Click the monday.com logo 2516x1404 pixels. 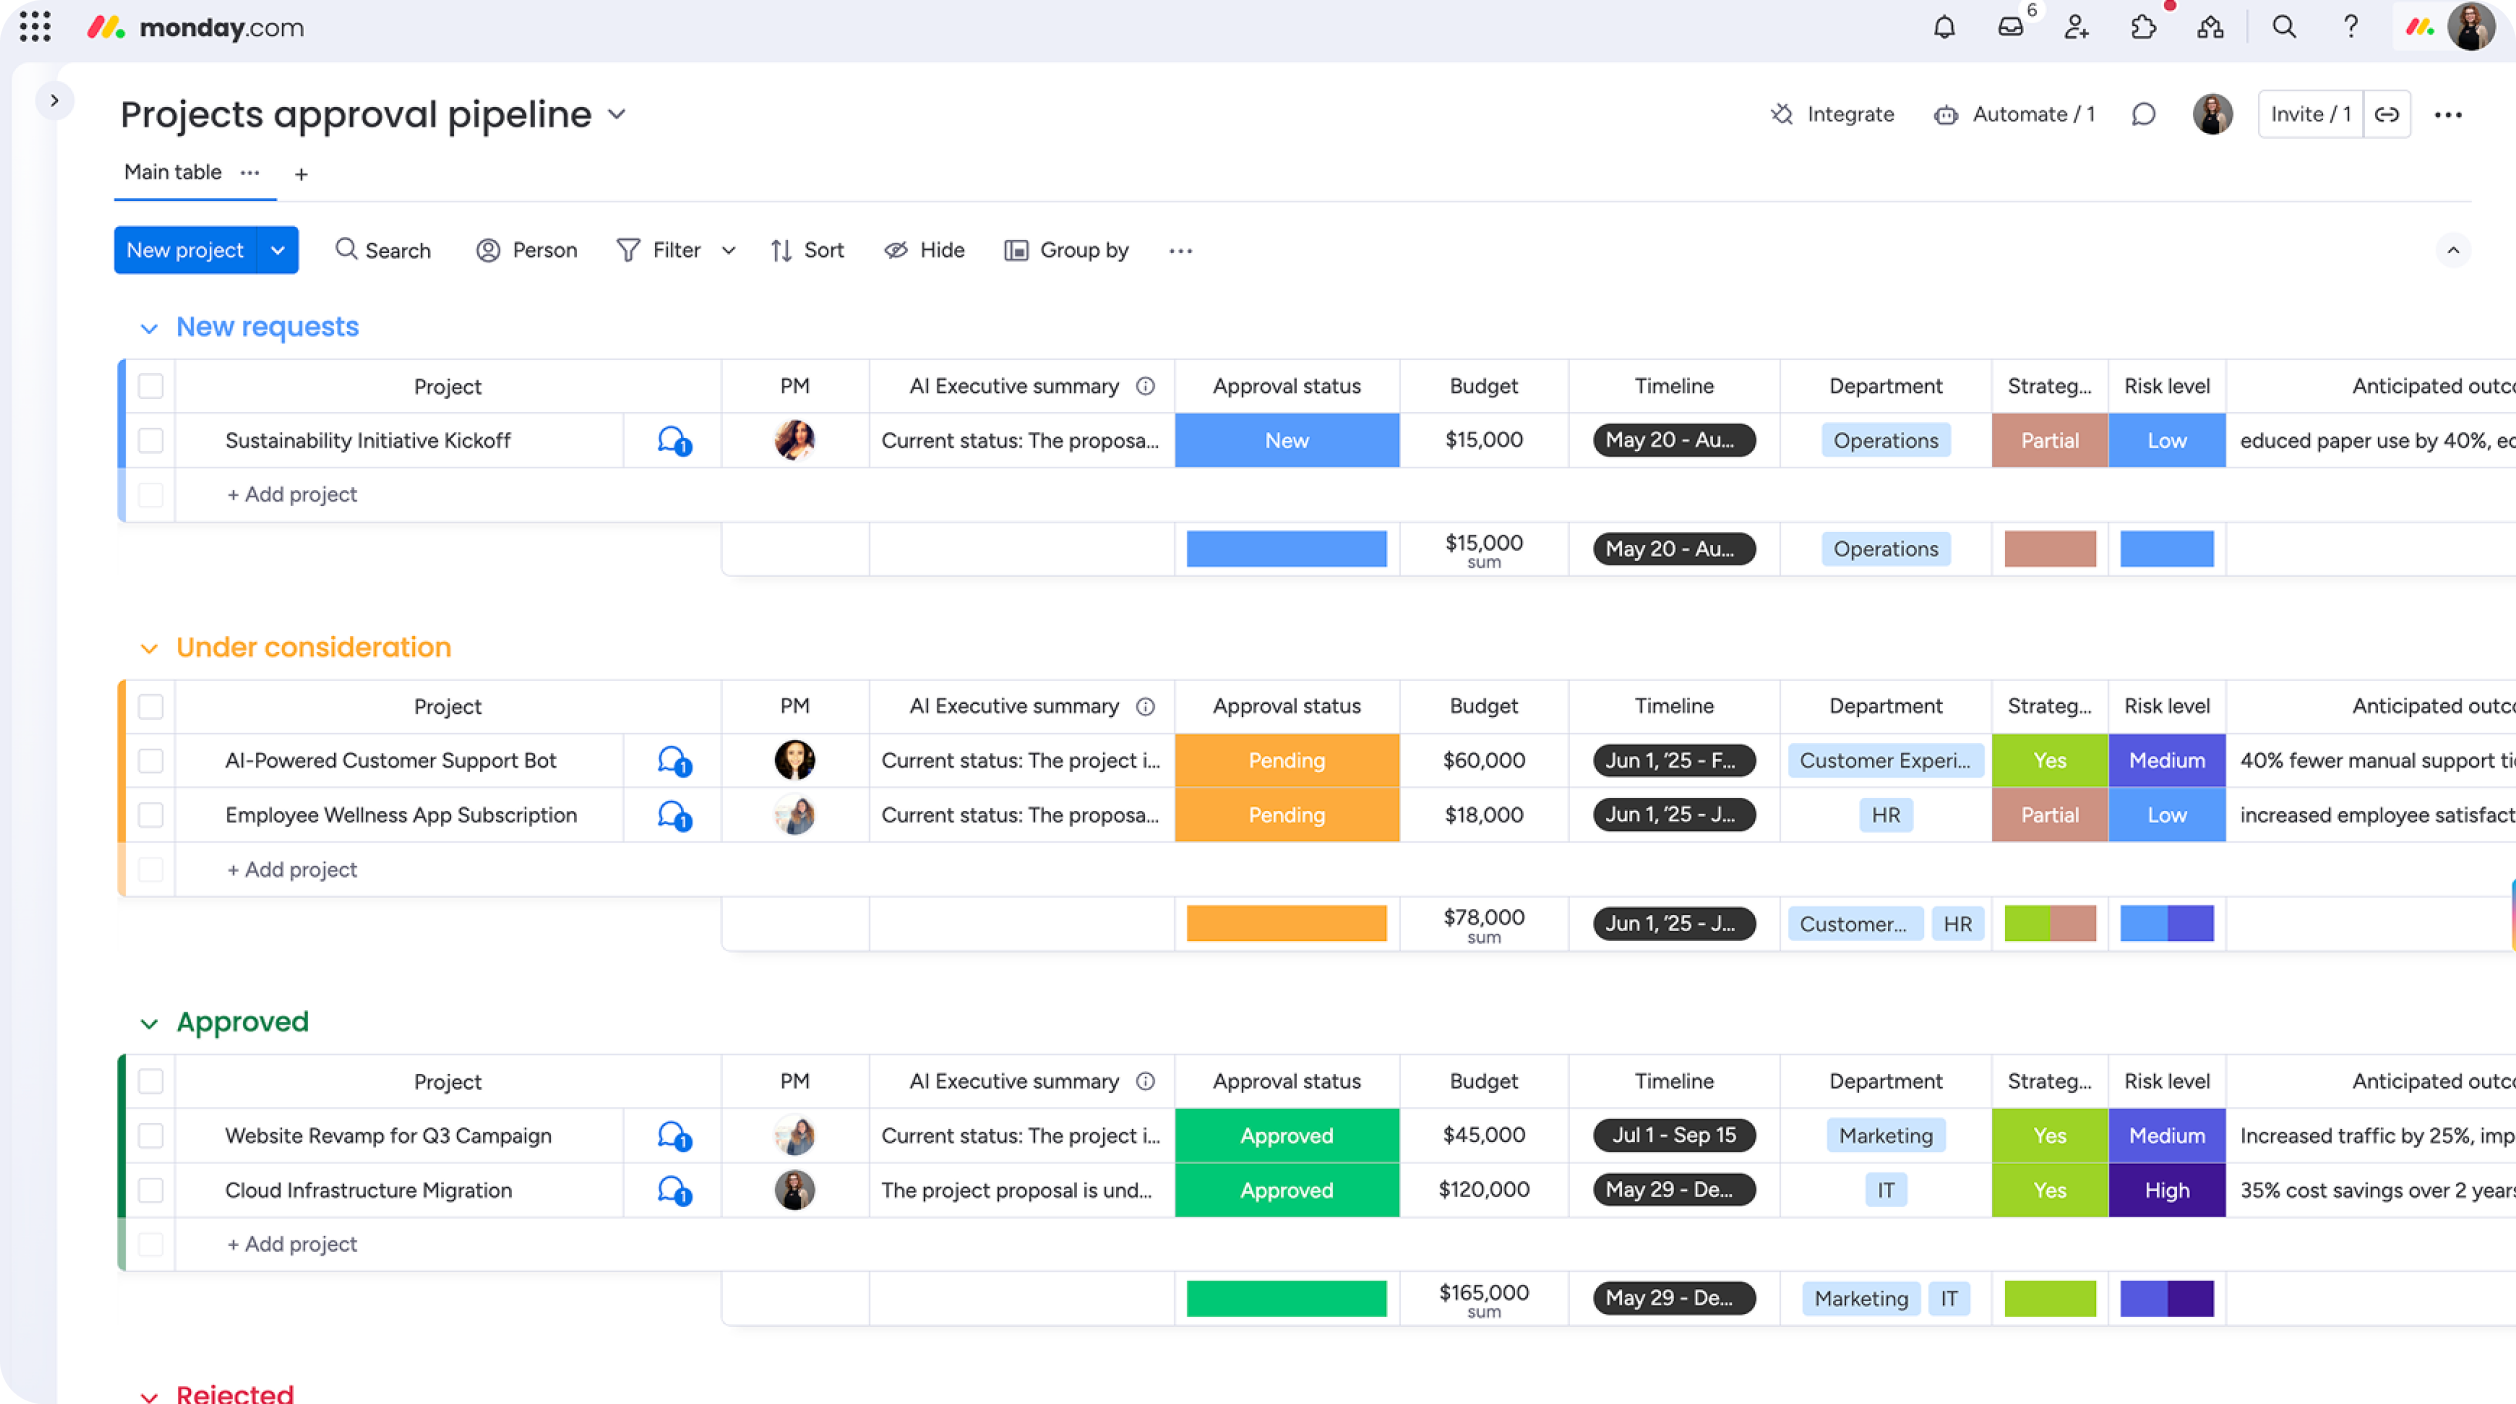click(x=196, y=27)
